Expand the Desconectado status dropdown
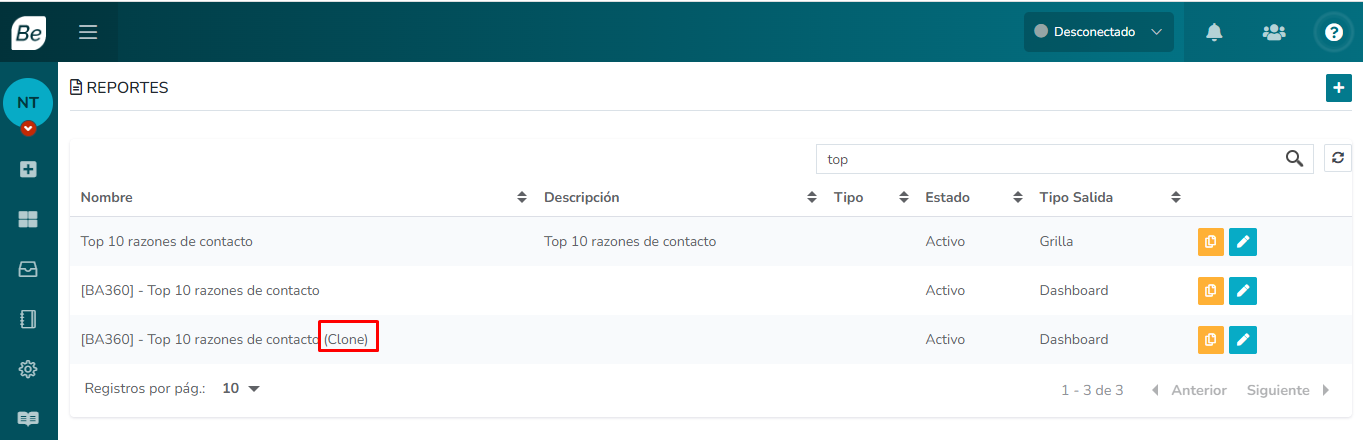This screenshot has width=1363, height=440. [x=1098, y=32]
